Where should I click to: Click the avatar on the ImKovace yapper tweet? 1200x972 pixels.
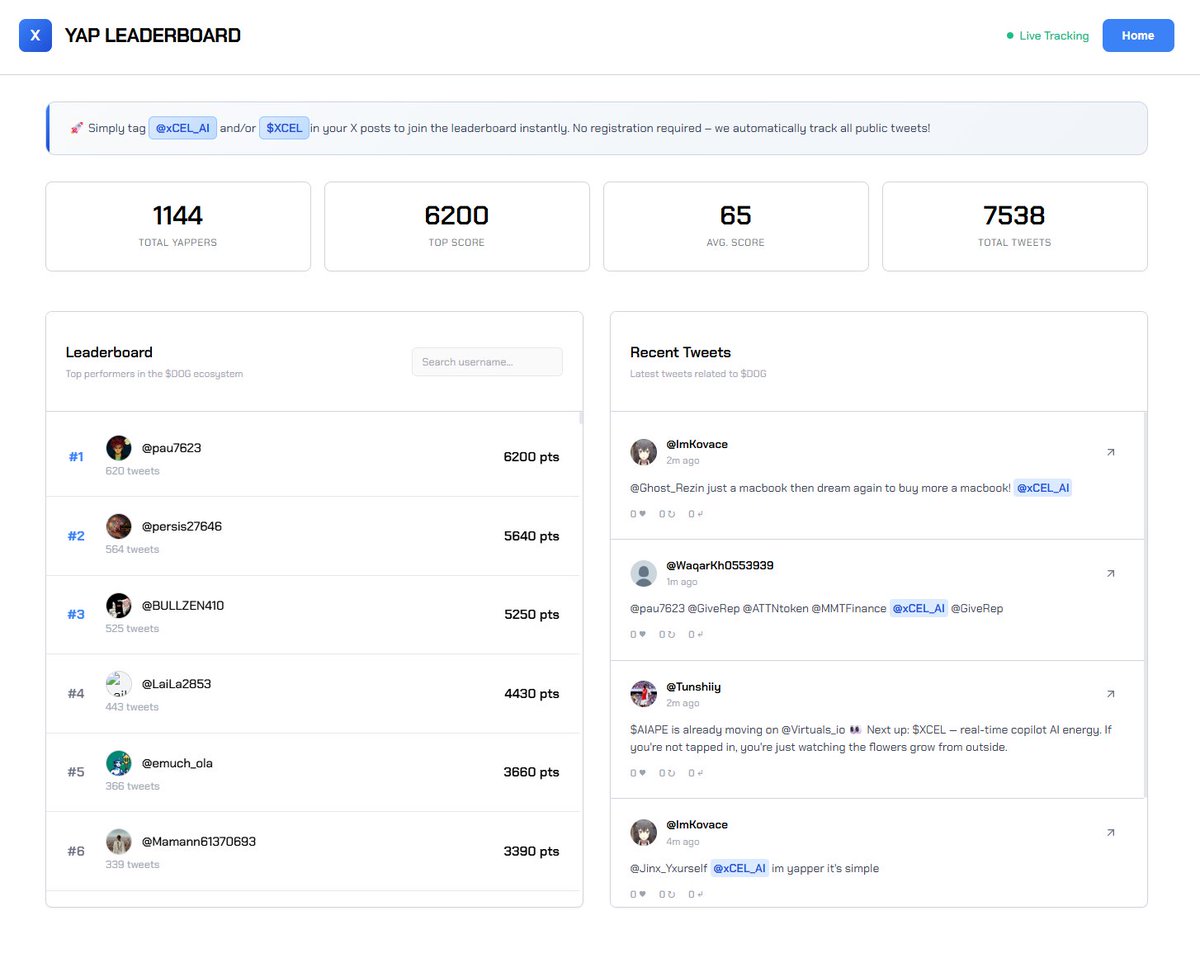643,832
